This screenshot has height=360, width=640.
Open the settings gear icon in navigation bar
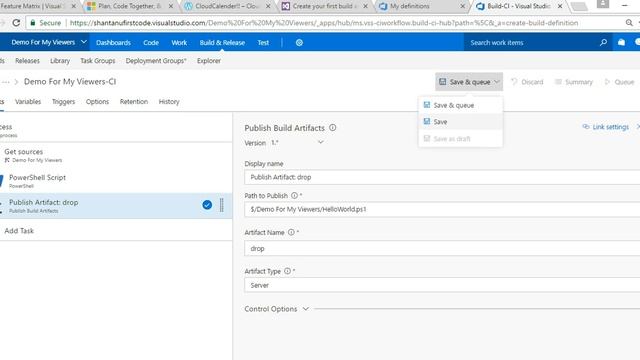299,42
